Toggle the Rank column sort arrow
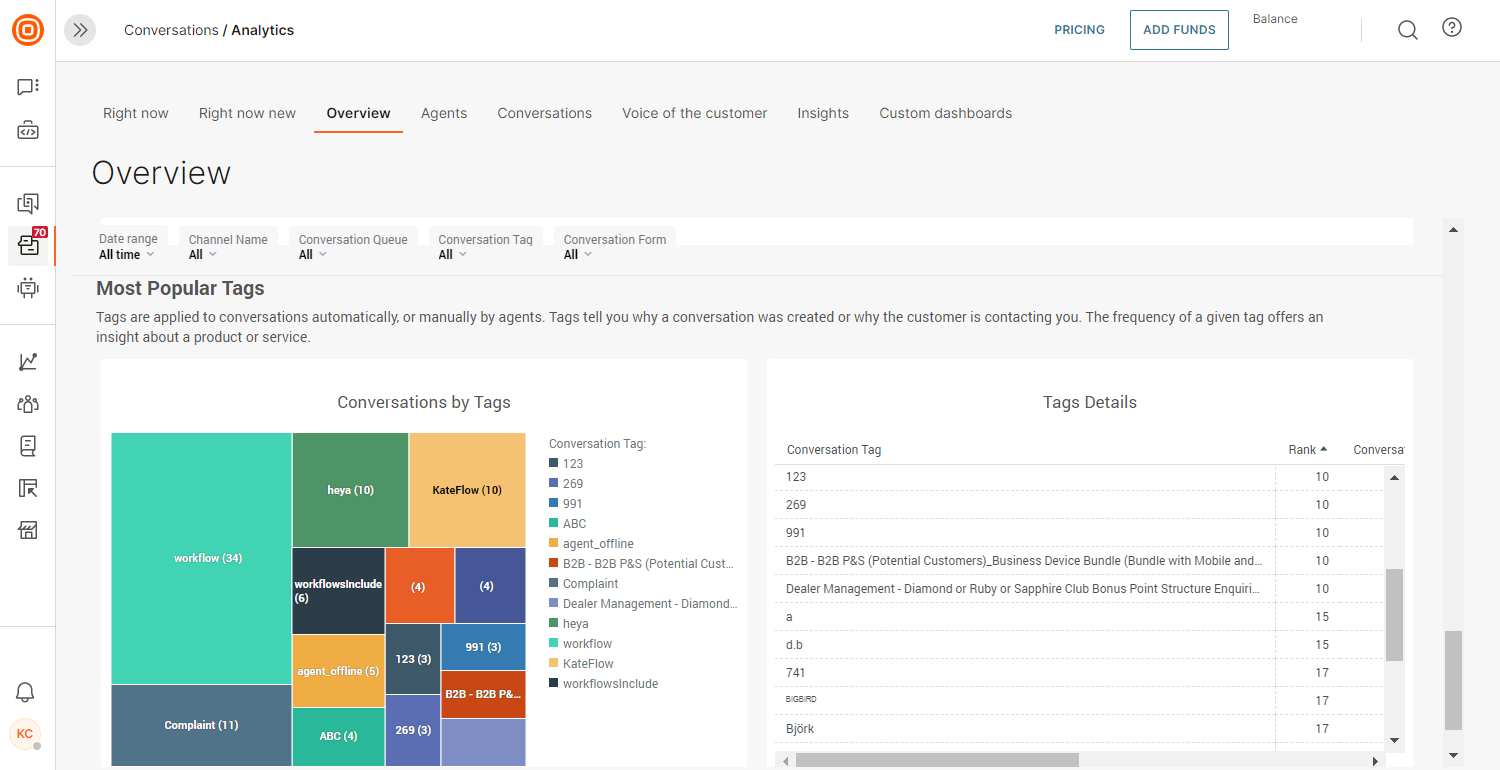The height and width of the screenshot is (770, 1500). 1325,448
